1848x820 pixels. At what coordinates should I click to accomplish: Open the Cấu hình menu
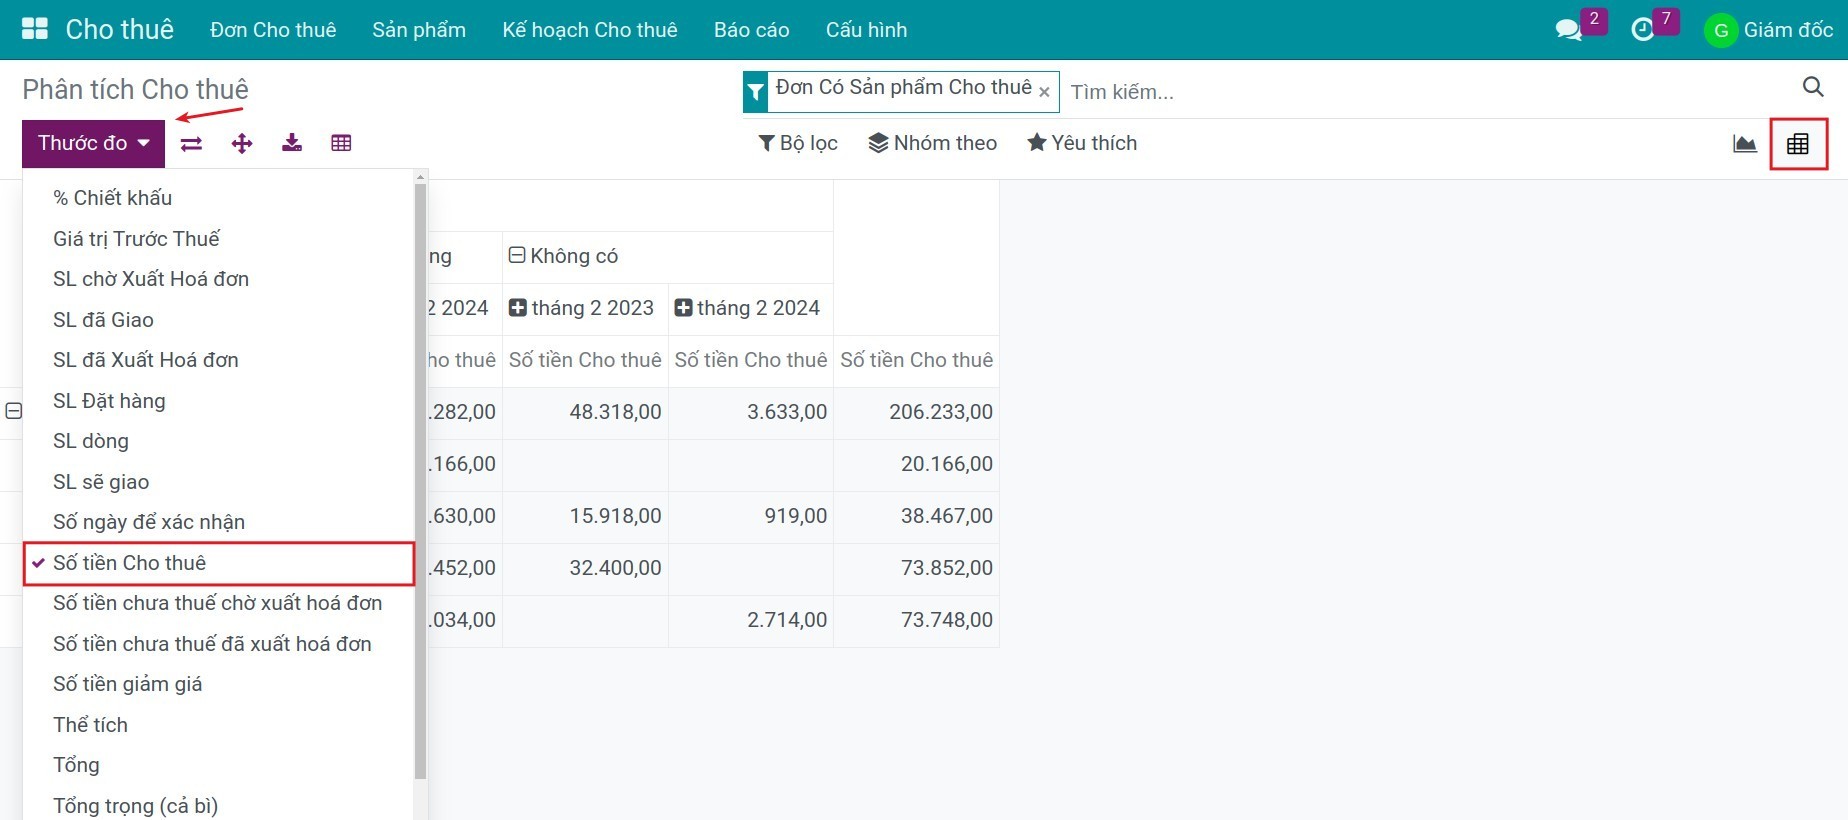pos(867,30)
